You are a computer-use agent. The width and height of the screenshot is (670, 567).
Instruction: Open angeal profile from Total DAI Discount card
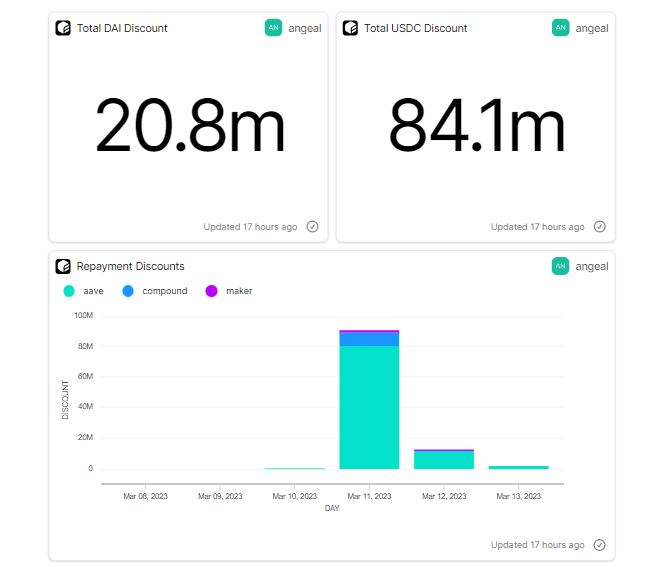(305, 28)
